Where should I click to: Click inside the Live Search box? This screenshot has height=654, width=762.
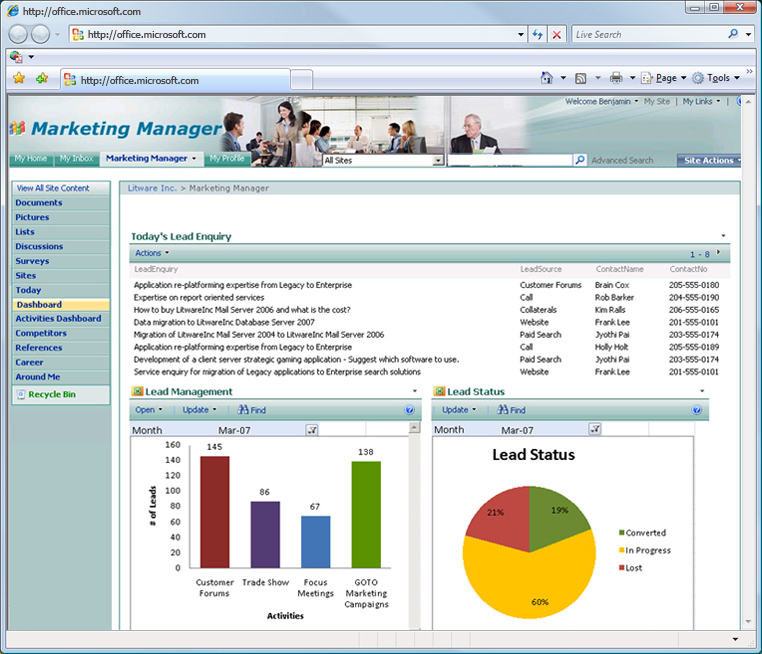[x=648, y=34]
